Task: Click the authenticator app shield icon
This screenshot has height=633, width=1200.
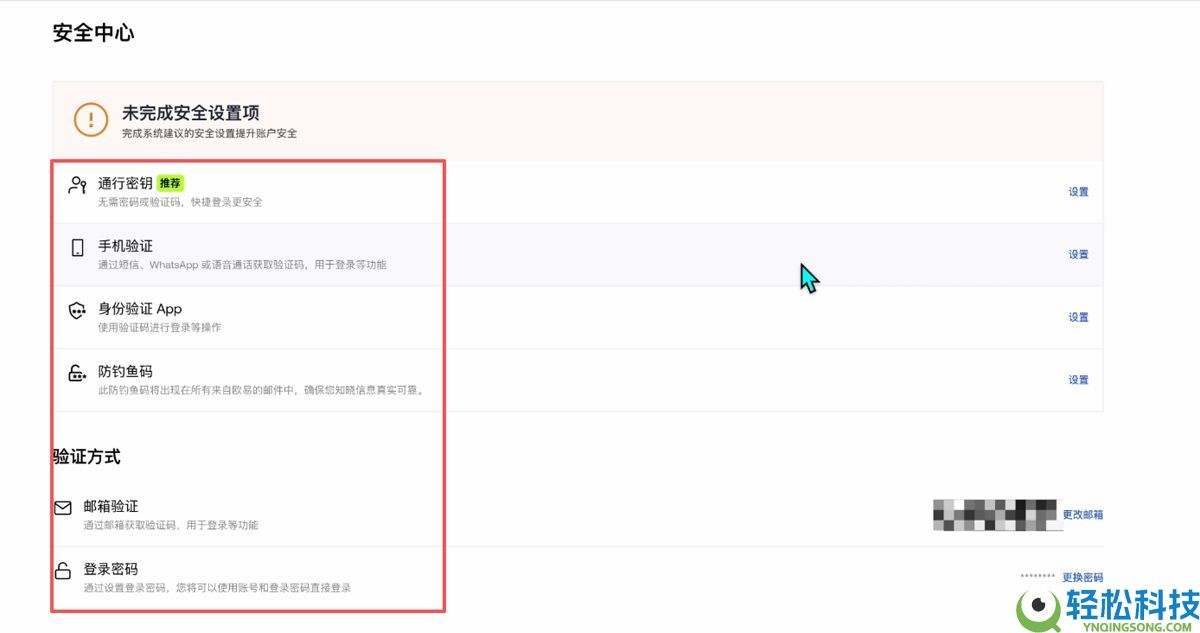Action: tap(77, 311)
